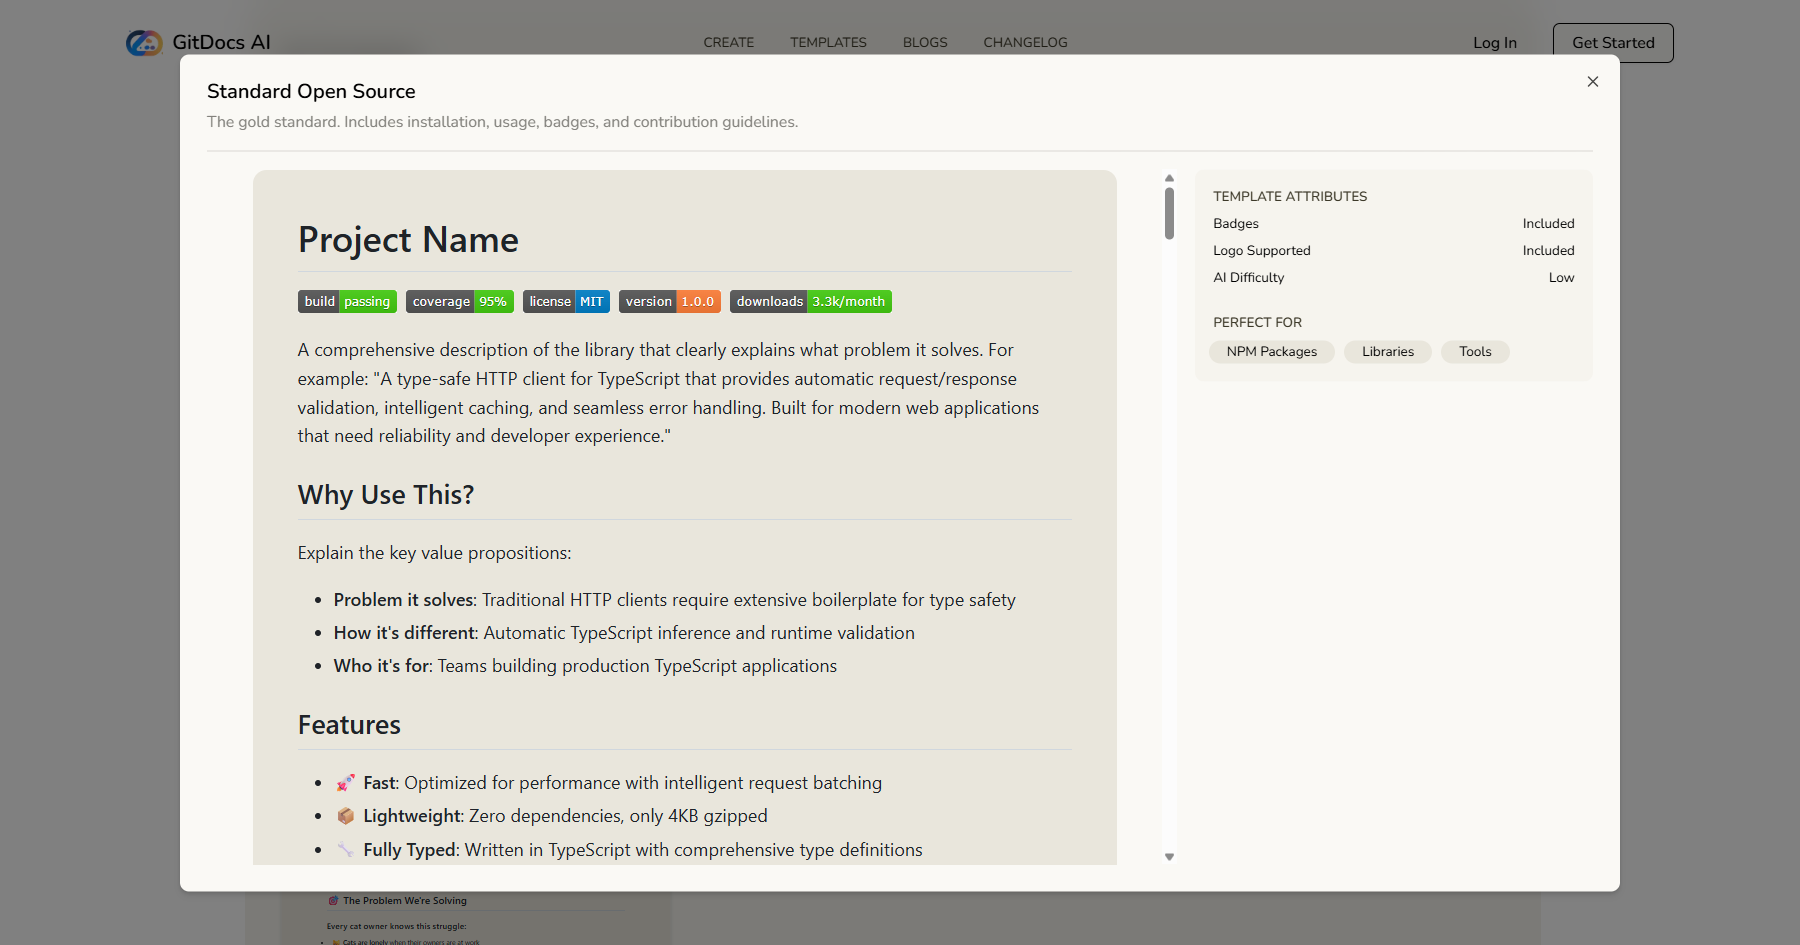Select the Tools chip under Perfect For
1800x945 pixels.
click(x=1475, y=351)
